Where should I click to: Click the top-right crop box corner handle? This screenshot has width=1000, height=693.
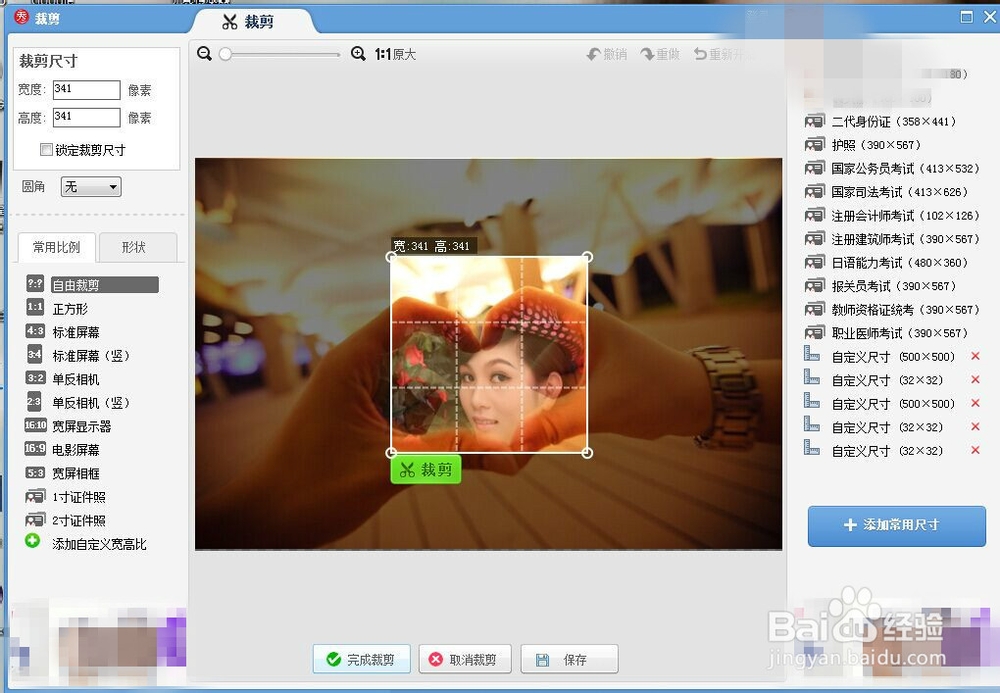pyautogui.click(x=587, y=257)
